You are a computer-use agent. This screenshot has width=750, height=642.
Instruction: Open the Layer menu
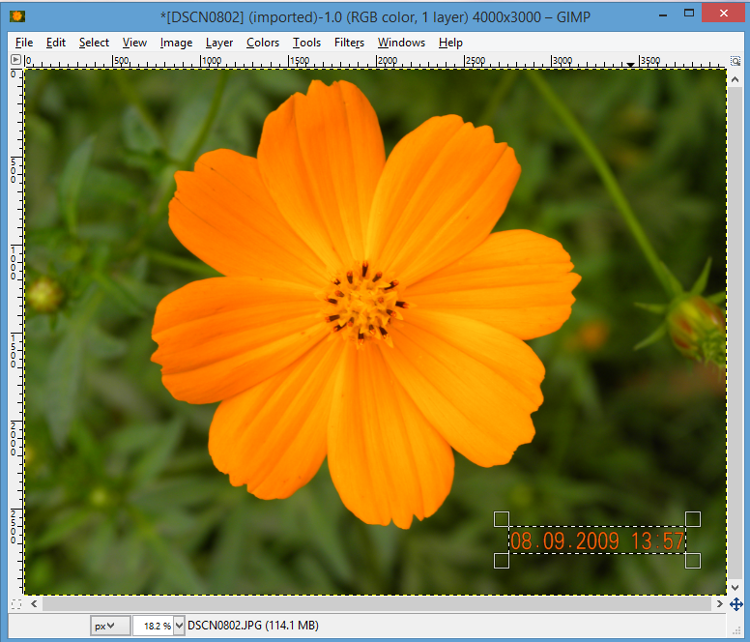pos(219,43)
